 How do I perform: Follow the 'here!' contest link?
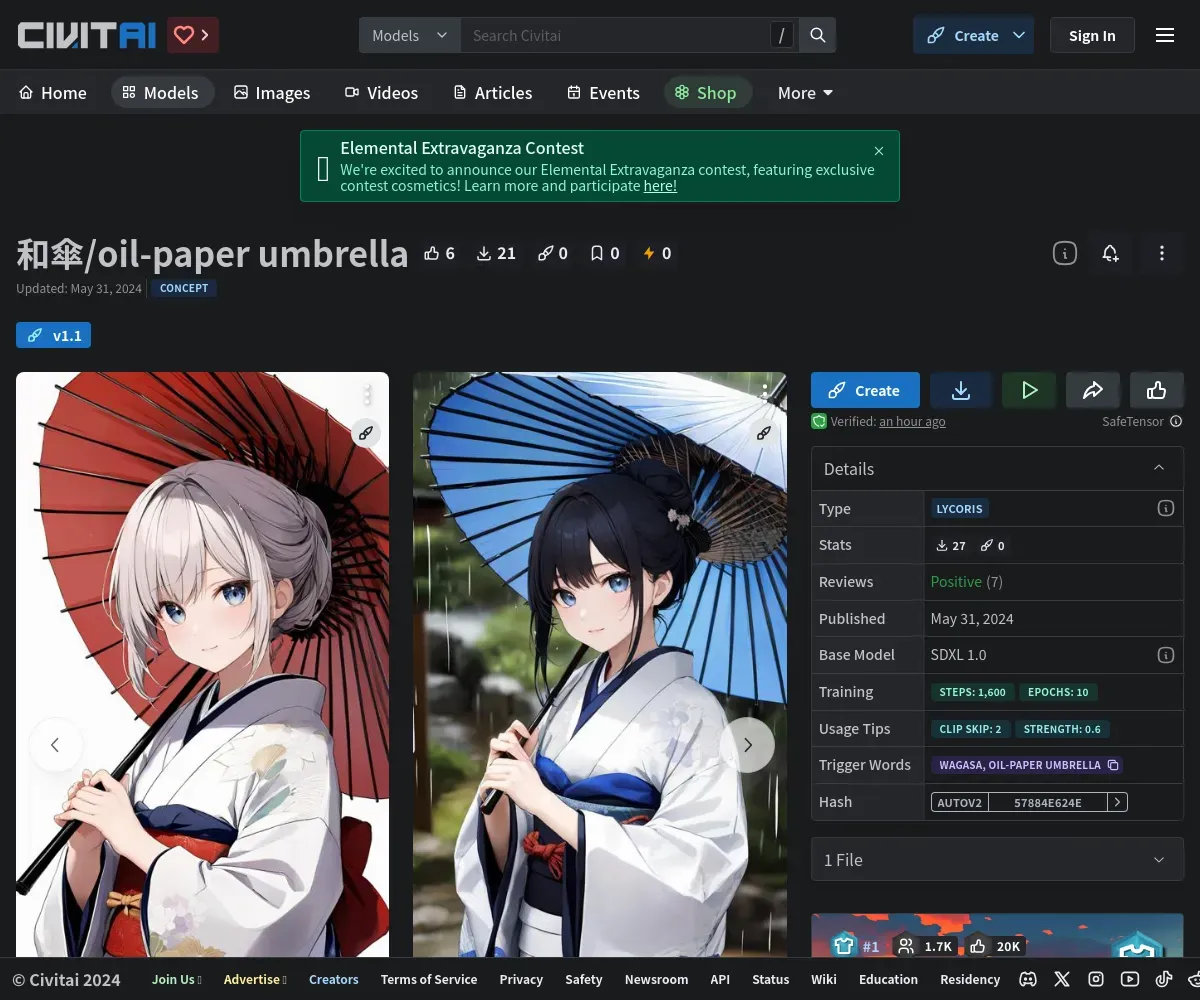tap(660, 186)
